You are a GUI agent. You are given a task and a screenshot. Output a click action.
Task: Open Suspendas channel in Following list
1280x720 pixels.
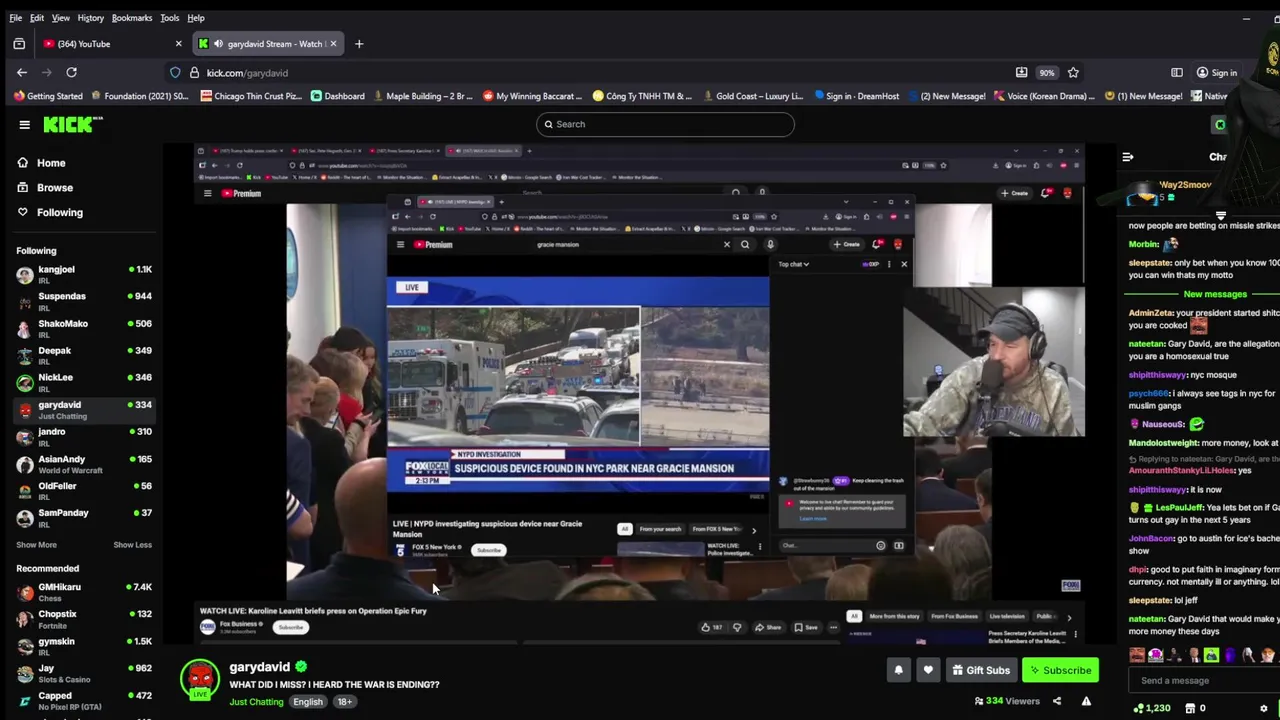click(84, 302)
